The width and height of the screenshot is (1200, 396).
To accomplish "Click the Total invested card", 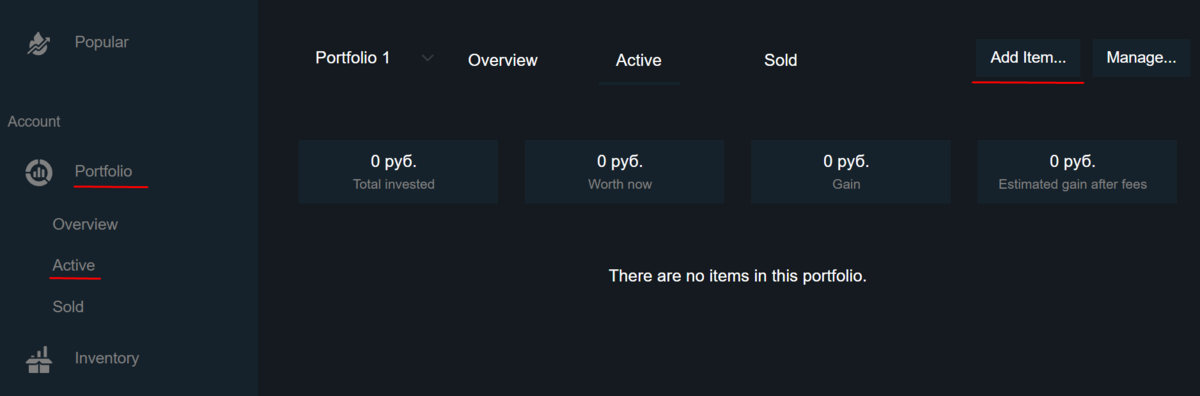I will [398, 172].
